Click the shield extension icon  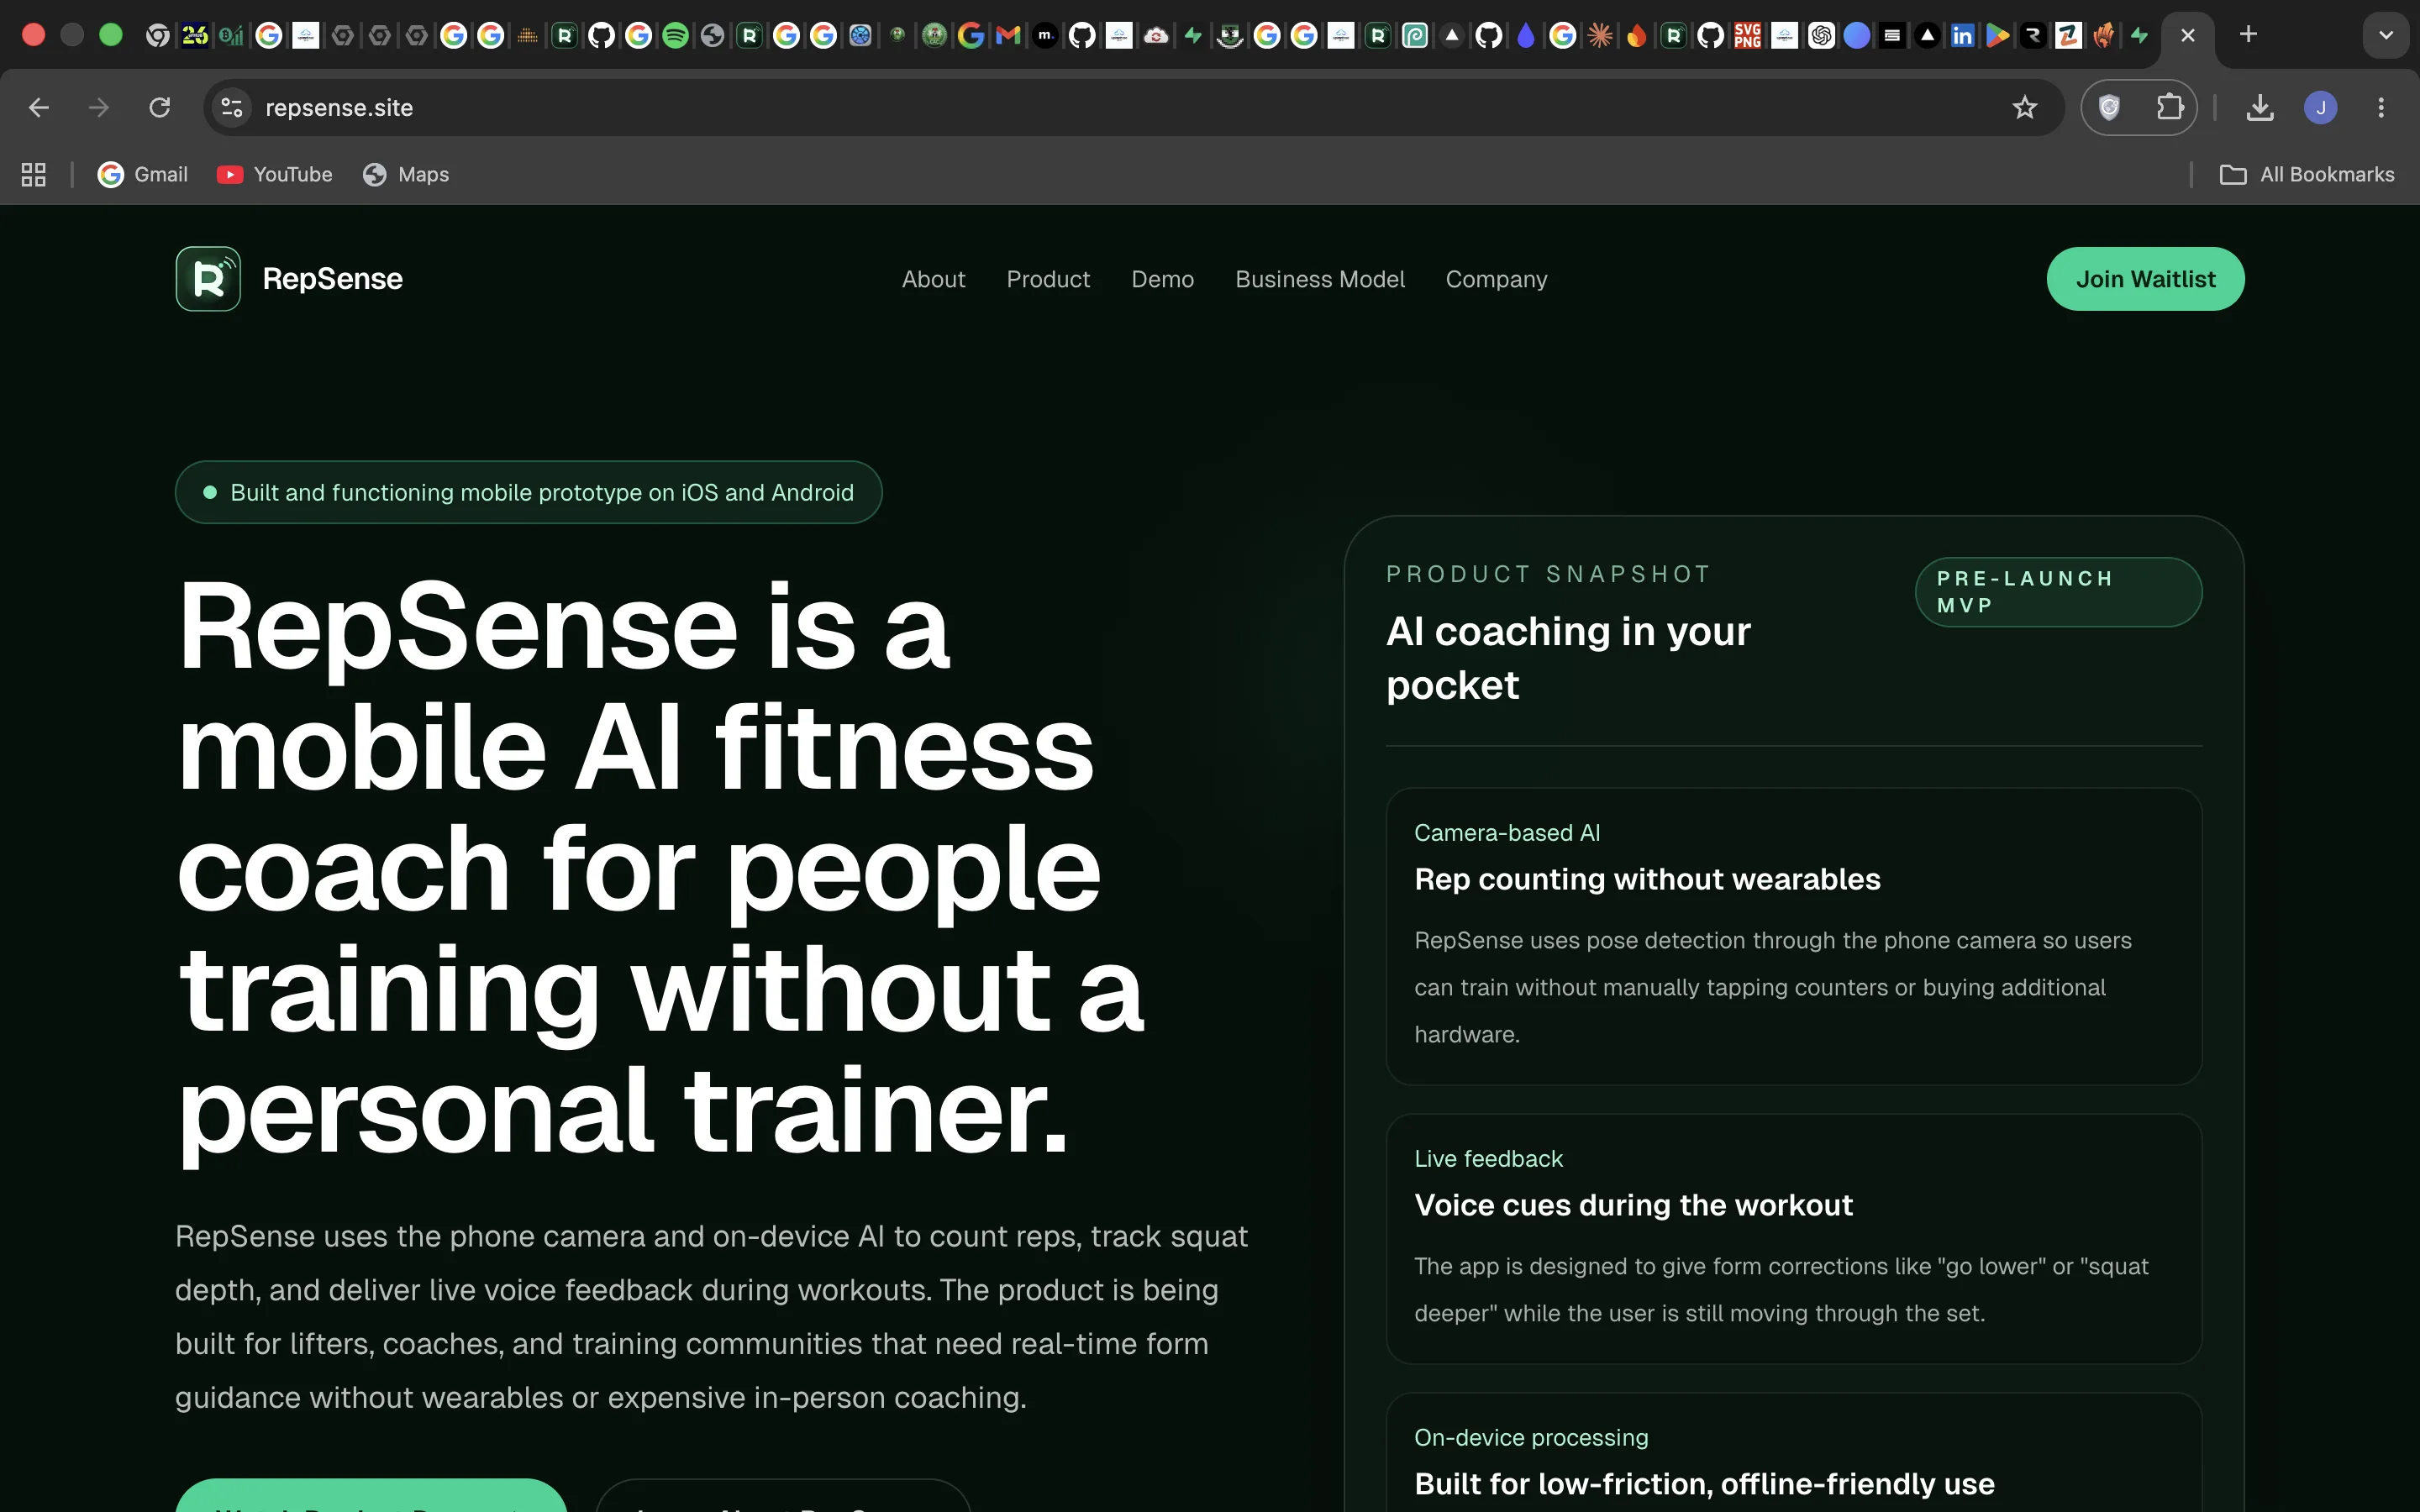pos(2109,107)
